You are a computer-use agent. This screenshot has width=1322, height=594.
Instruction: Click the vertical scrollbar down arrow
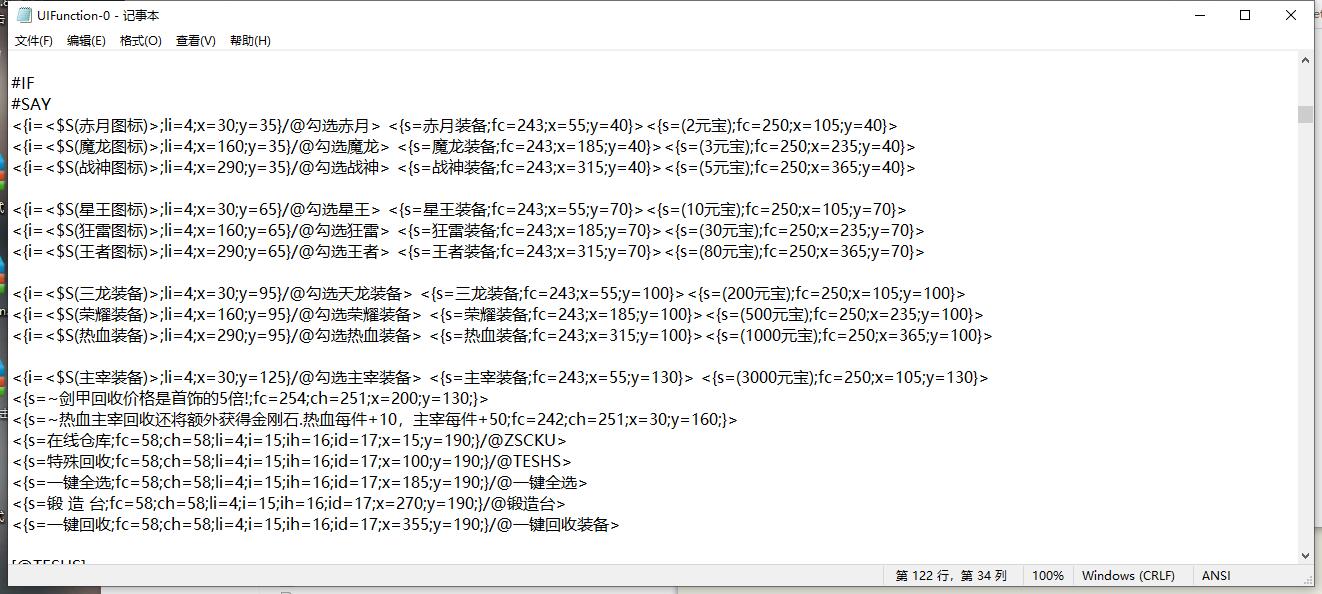1305,555
